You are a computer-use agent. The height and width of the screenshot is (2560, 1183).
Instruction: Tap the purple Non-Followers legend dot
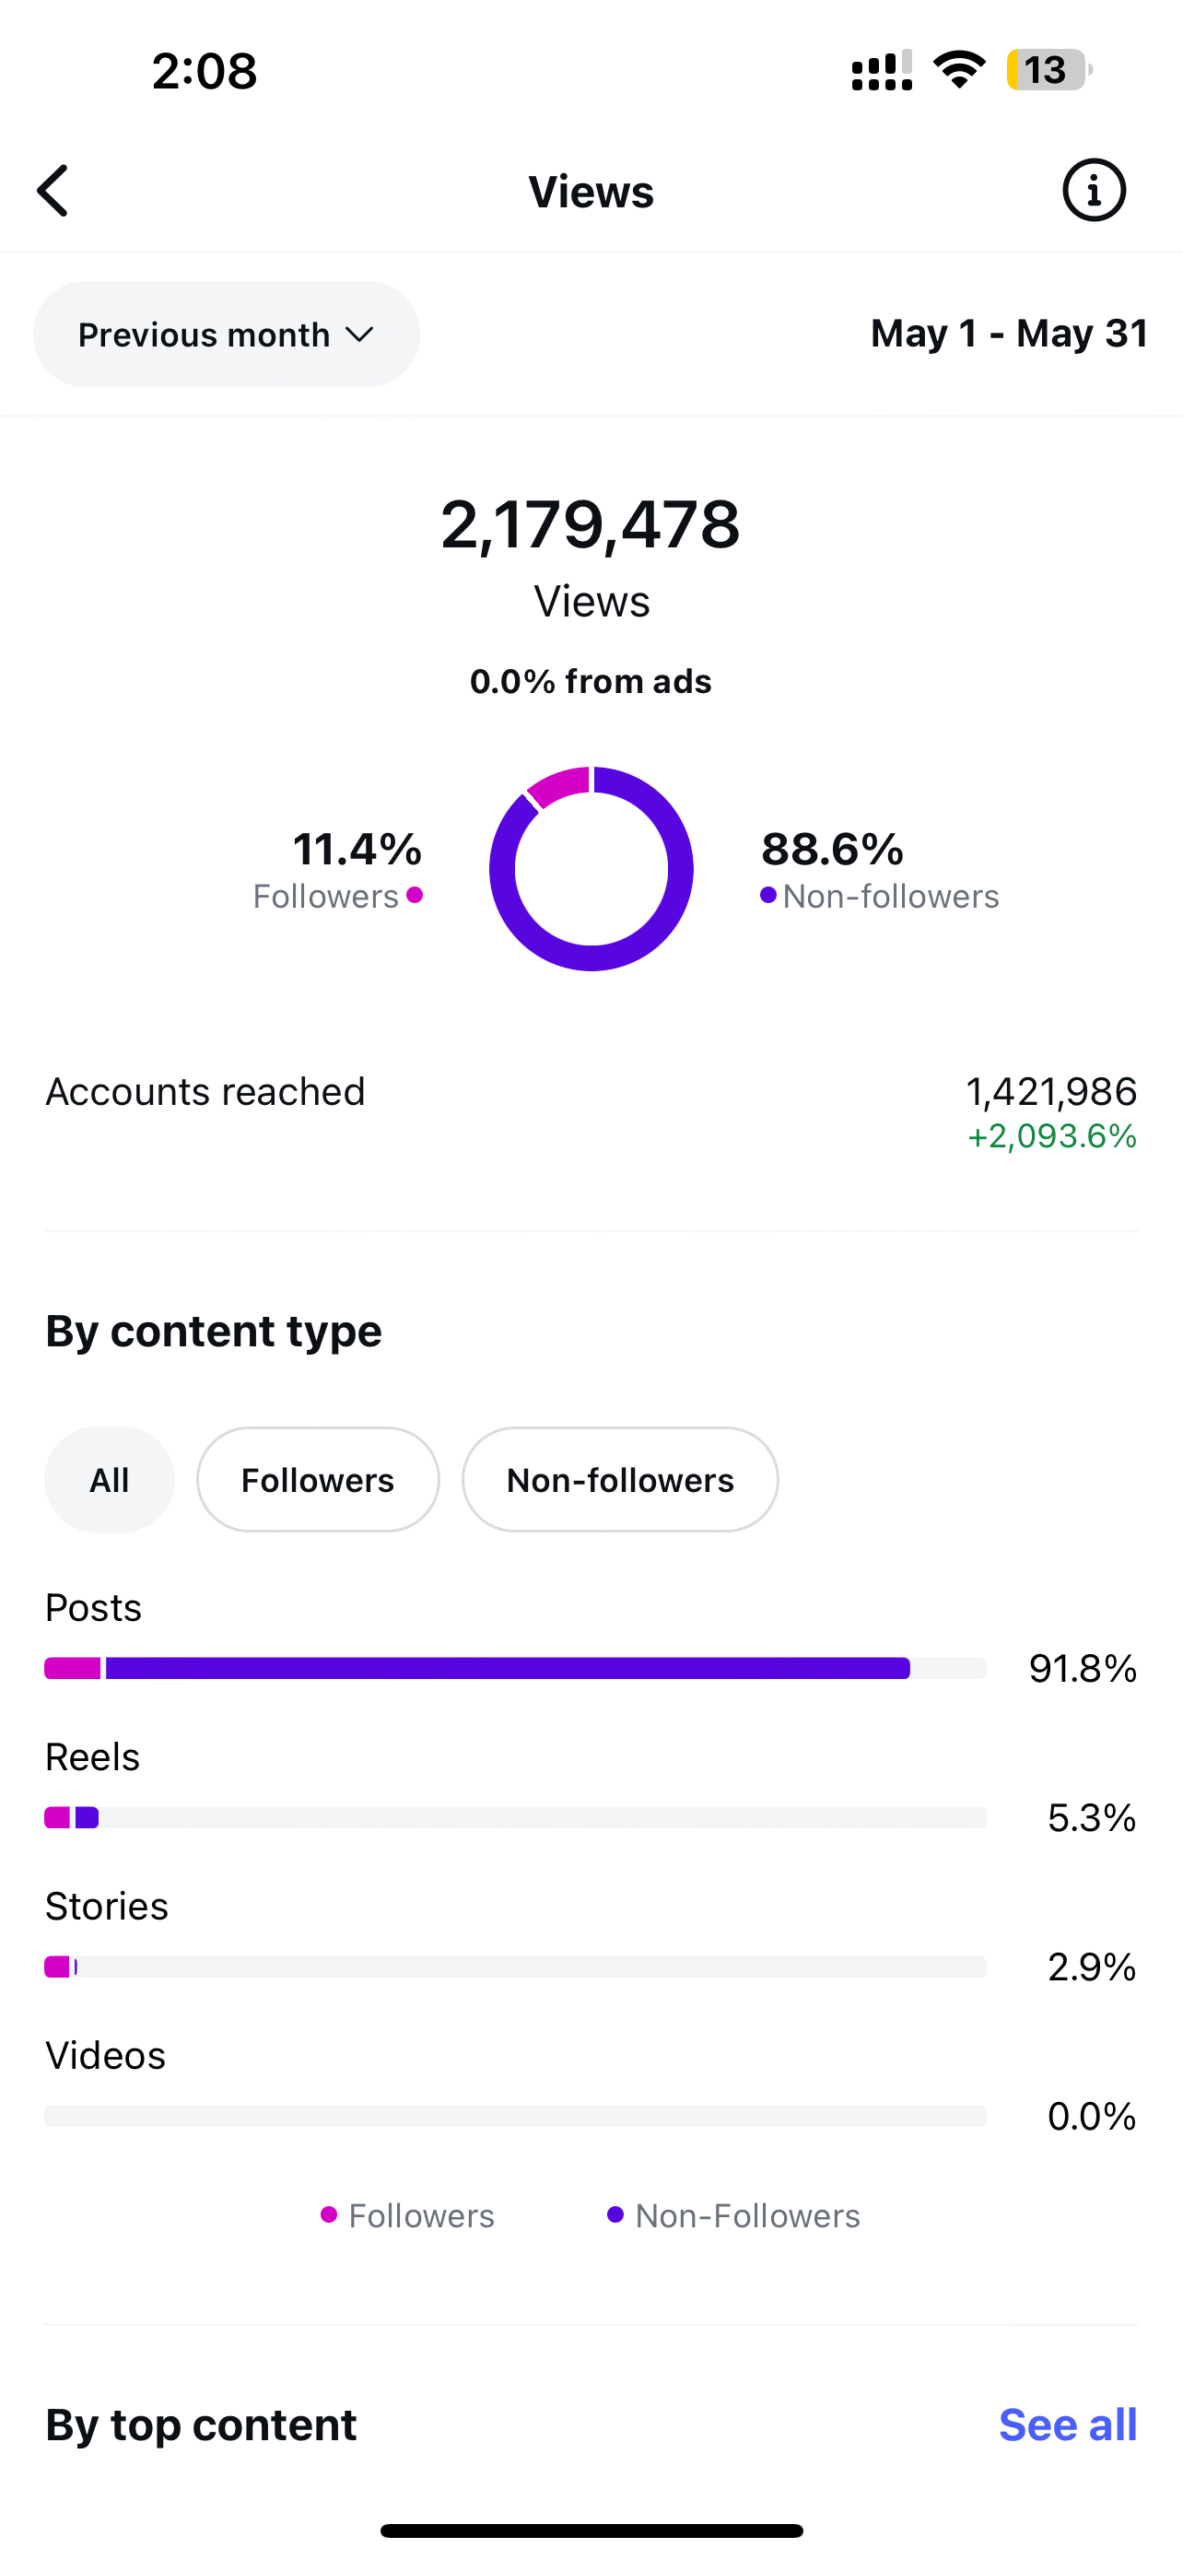616,2214
